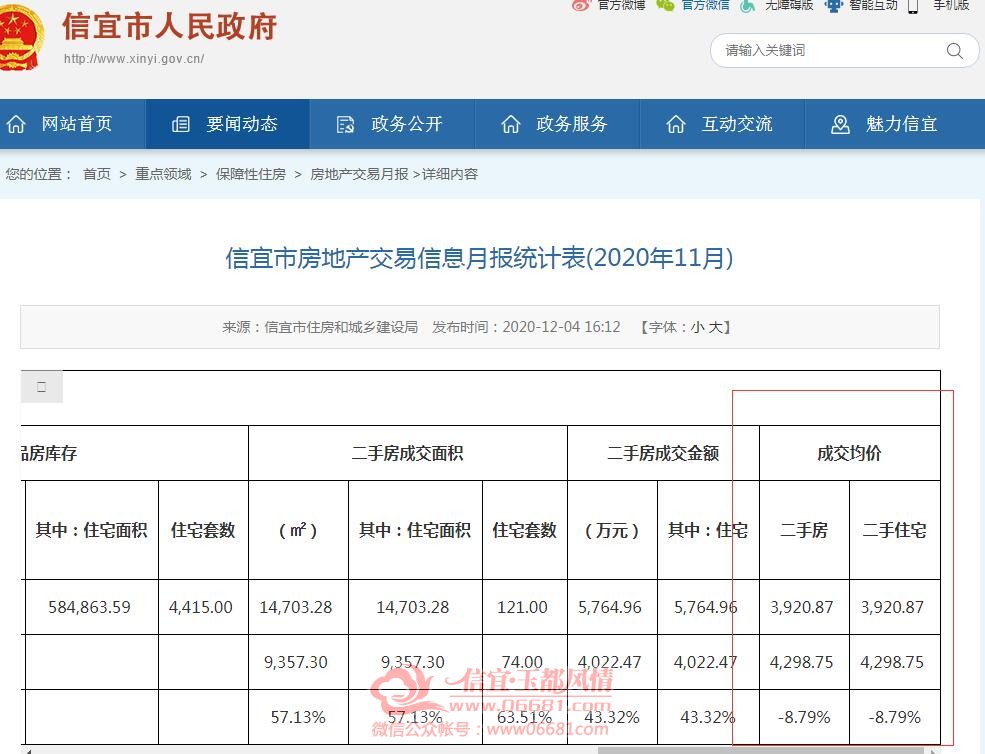Click the site title 信宜市人民政府
Image resolution: width=985 pixels, height=754 pixels.
pyautogui.click(x=170, y=26)
